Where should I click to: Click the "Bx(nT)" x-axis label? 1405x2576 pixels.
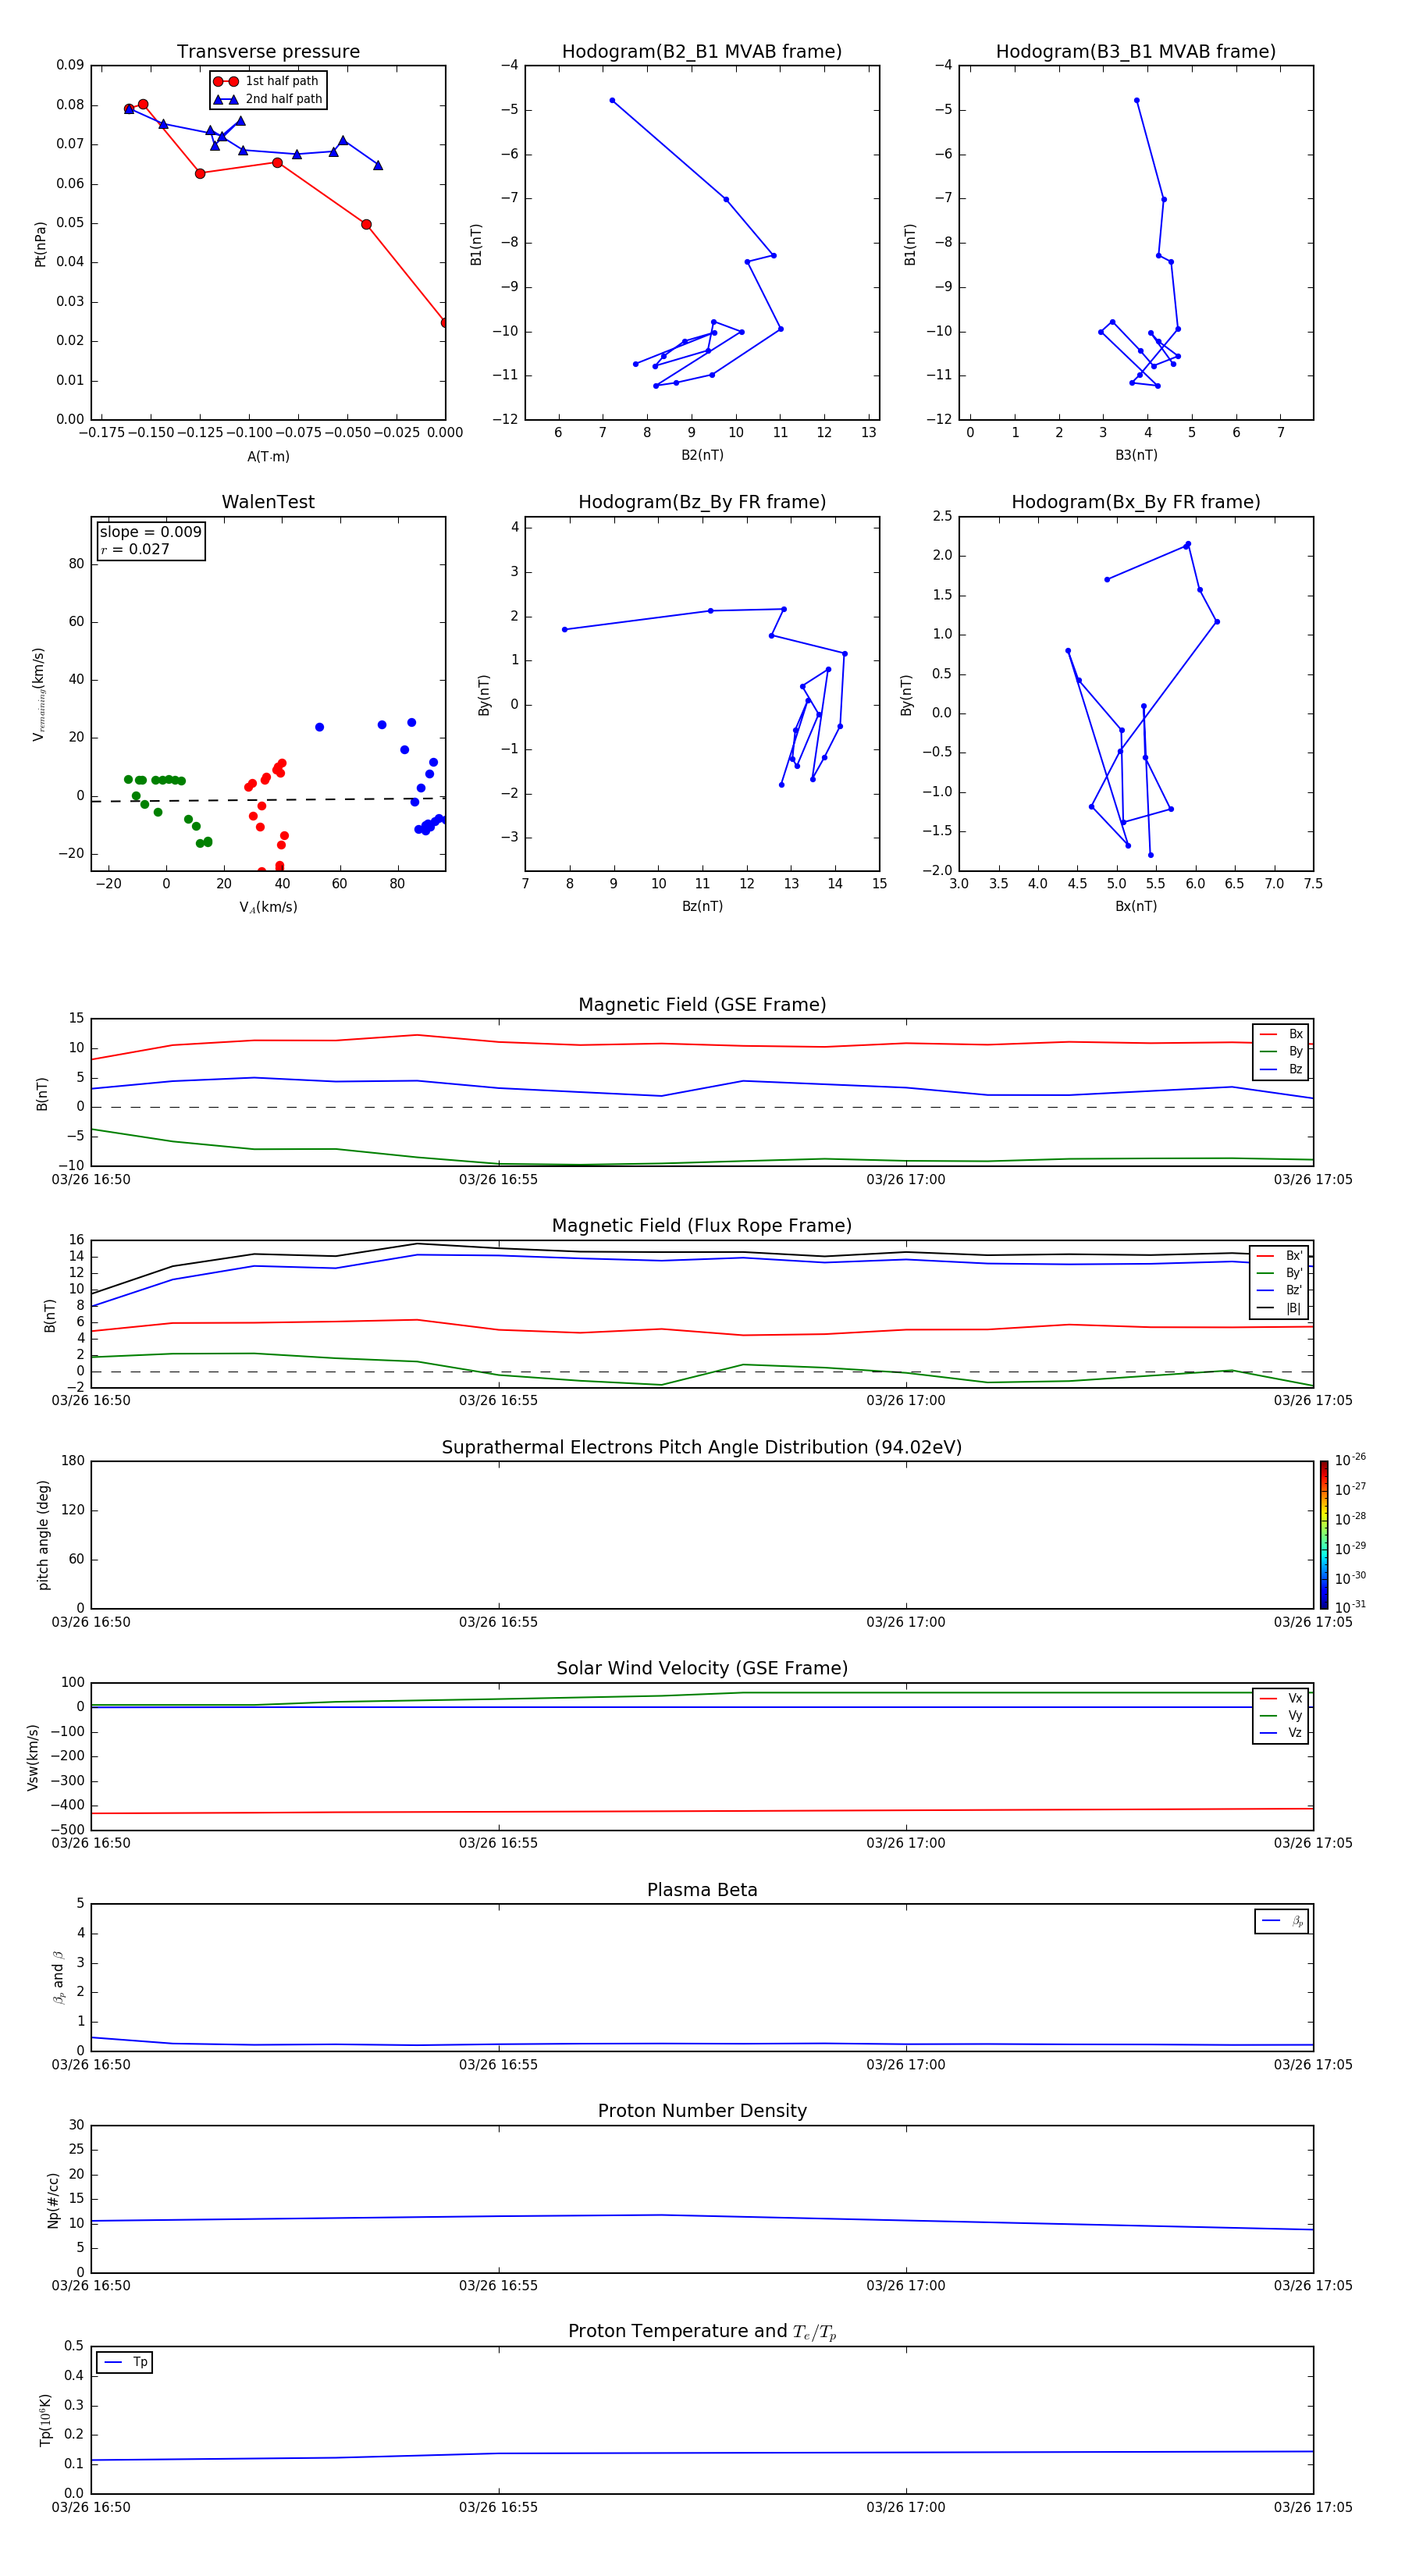coord(1136,906)
